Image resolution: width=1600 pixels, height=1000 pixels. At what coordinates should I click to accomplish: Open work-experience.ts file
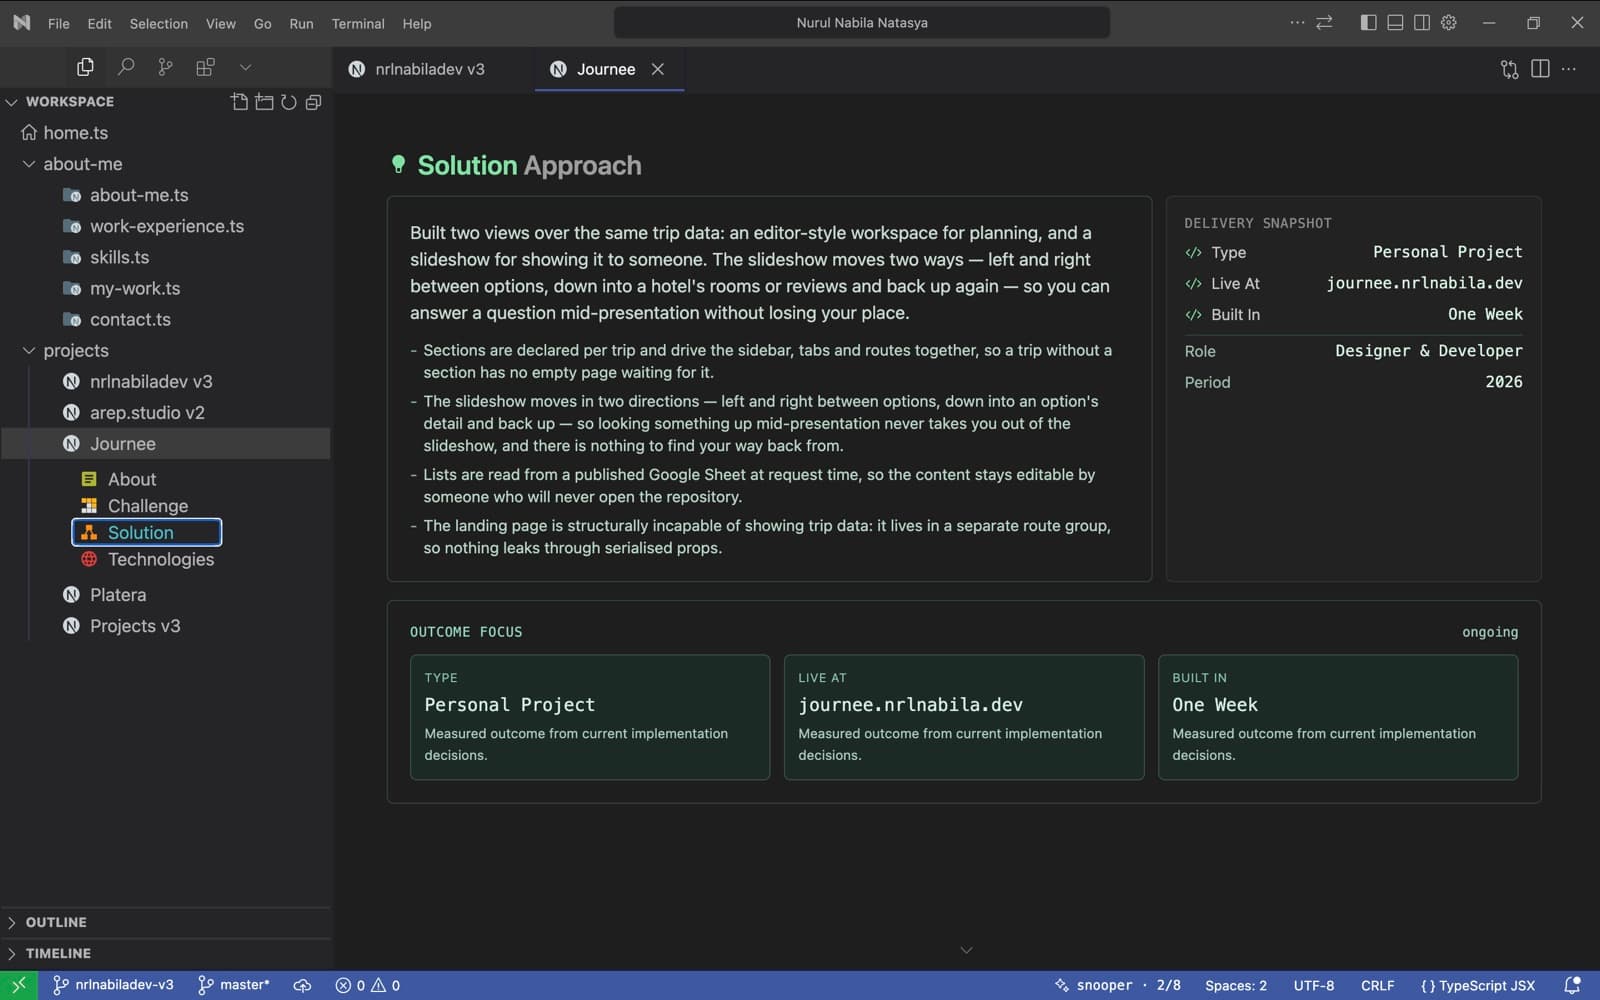166,226
